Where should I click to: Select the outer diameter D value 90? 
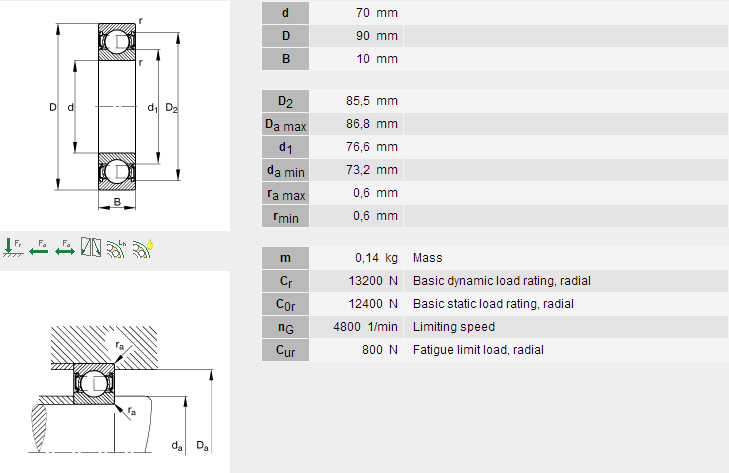point(362,36)
